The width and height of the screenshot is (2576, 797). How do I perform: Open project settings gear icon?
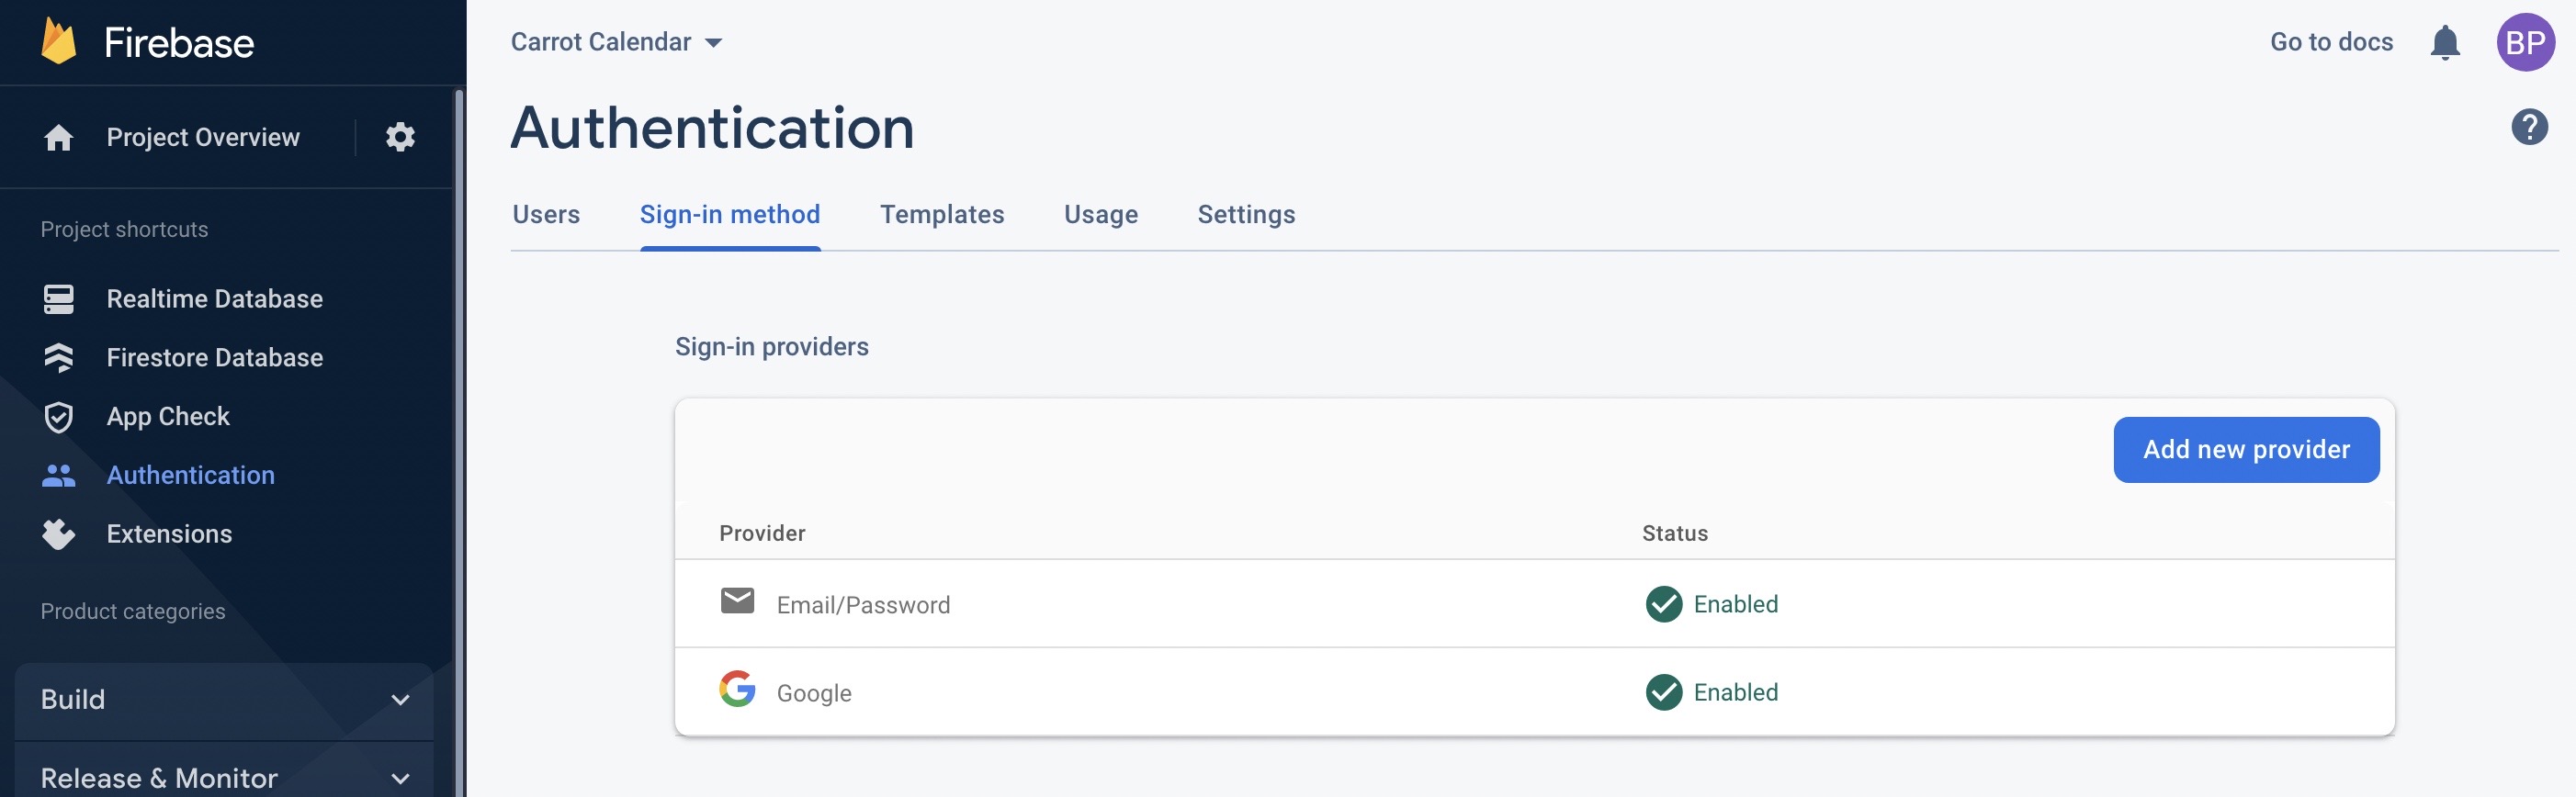pos(400,137)
